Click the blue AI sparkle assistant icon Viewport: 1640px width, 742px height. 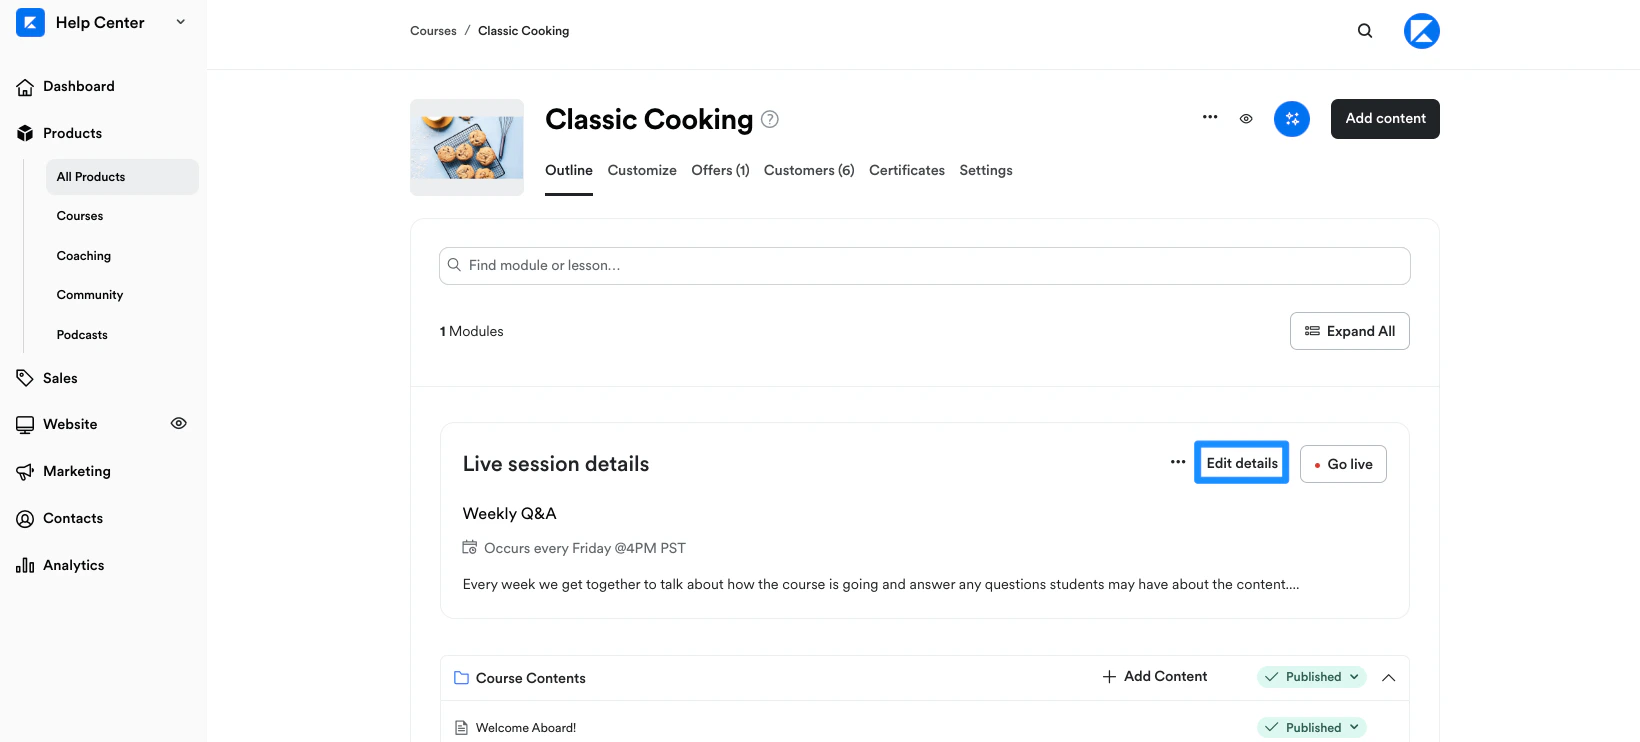[x=1292, y=119]
